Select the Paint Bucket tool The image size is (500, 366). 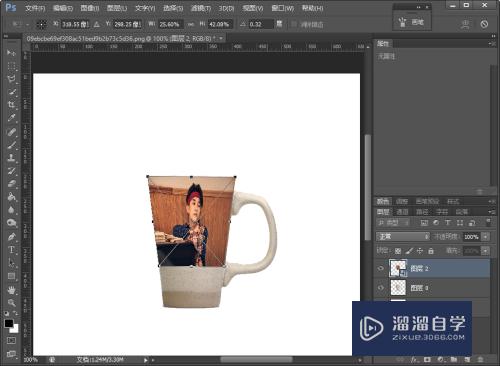click(11, 197)
